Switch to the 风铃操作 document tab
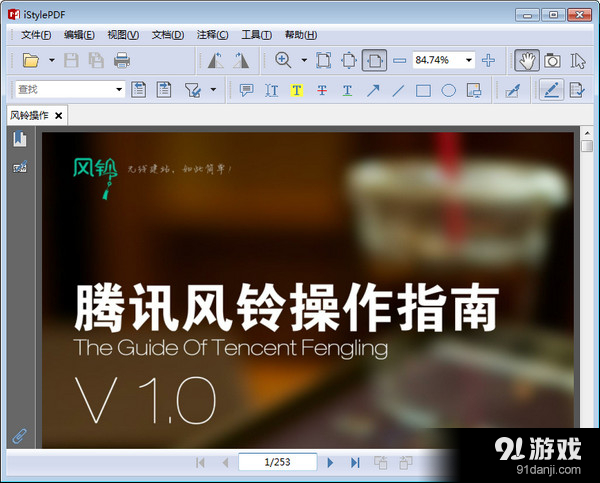This screenshot has width=600, height=483. 30,115
